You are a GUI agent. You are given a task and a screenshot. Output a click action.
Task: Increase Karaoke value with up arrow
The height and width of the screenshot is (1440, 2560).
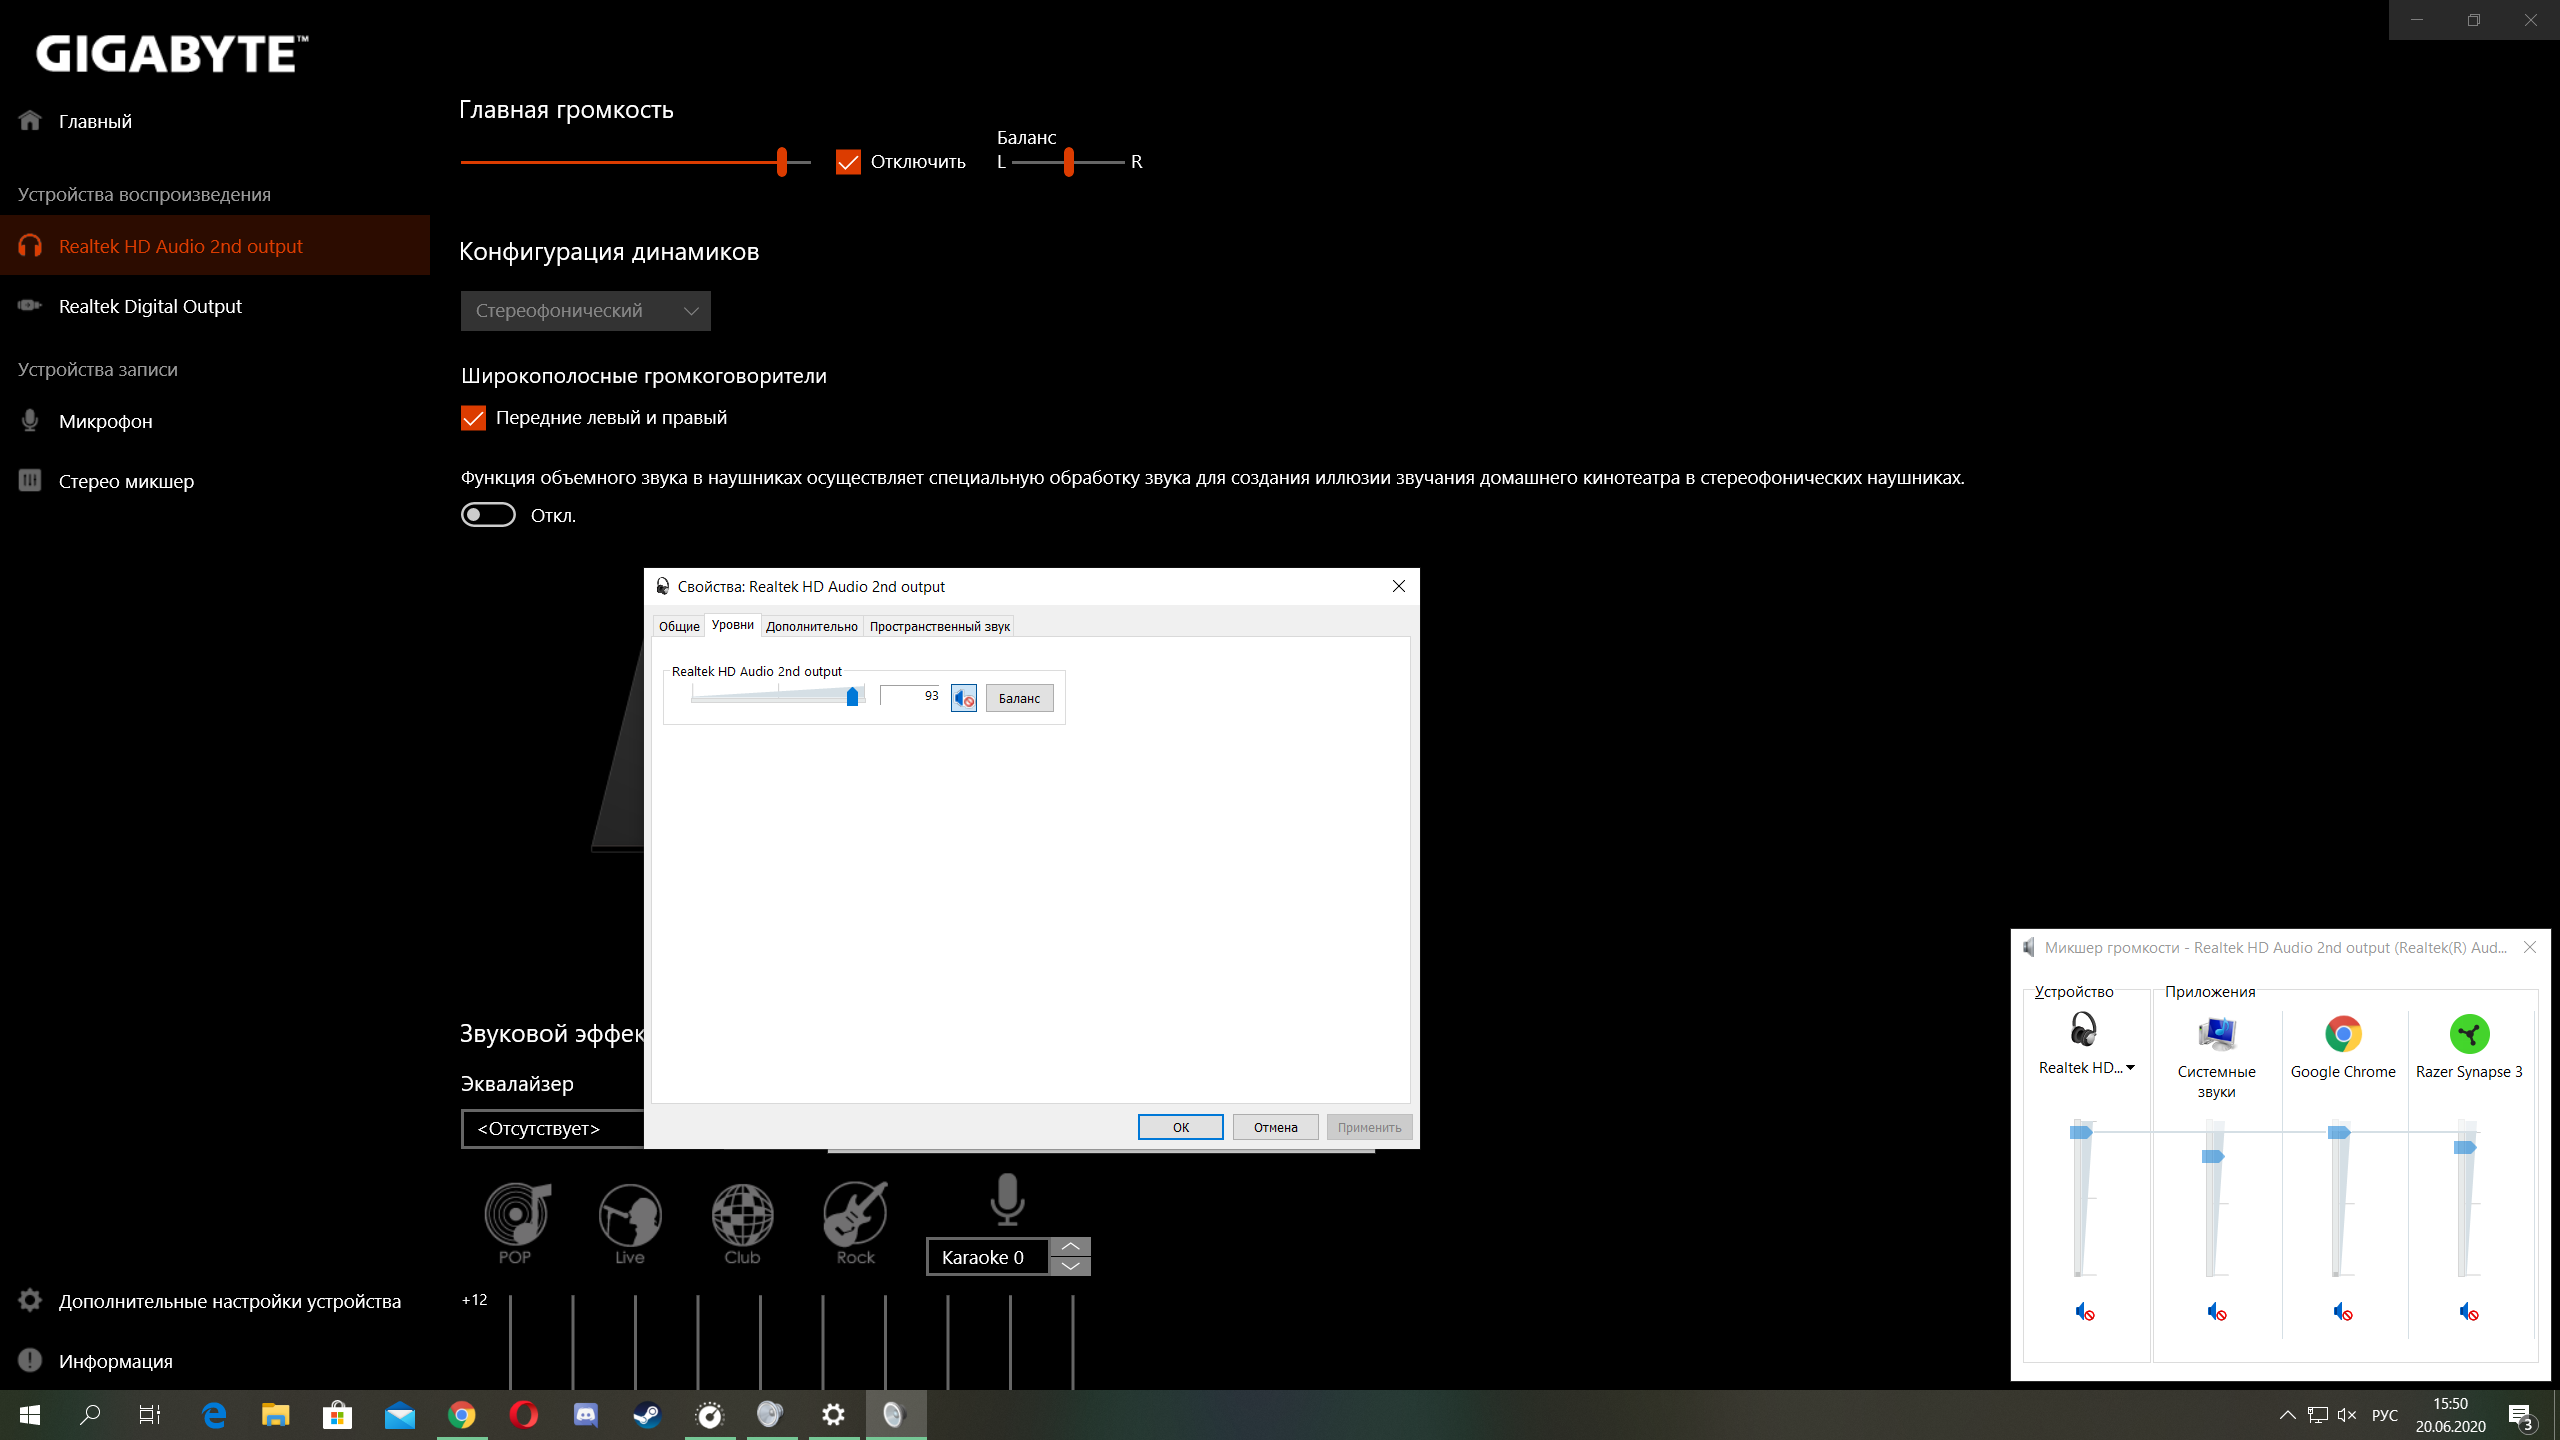click(1070, 1247)
